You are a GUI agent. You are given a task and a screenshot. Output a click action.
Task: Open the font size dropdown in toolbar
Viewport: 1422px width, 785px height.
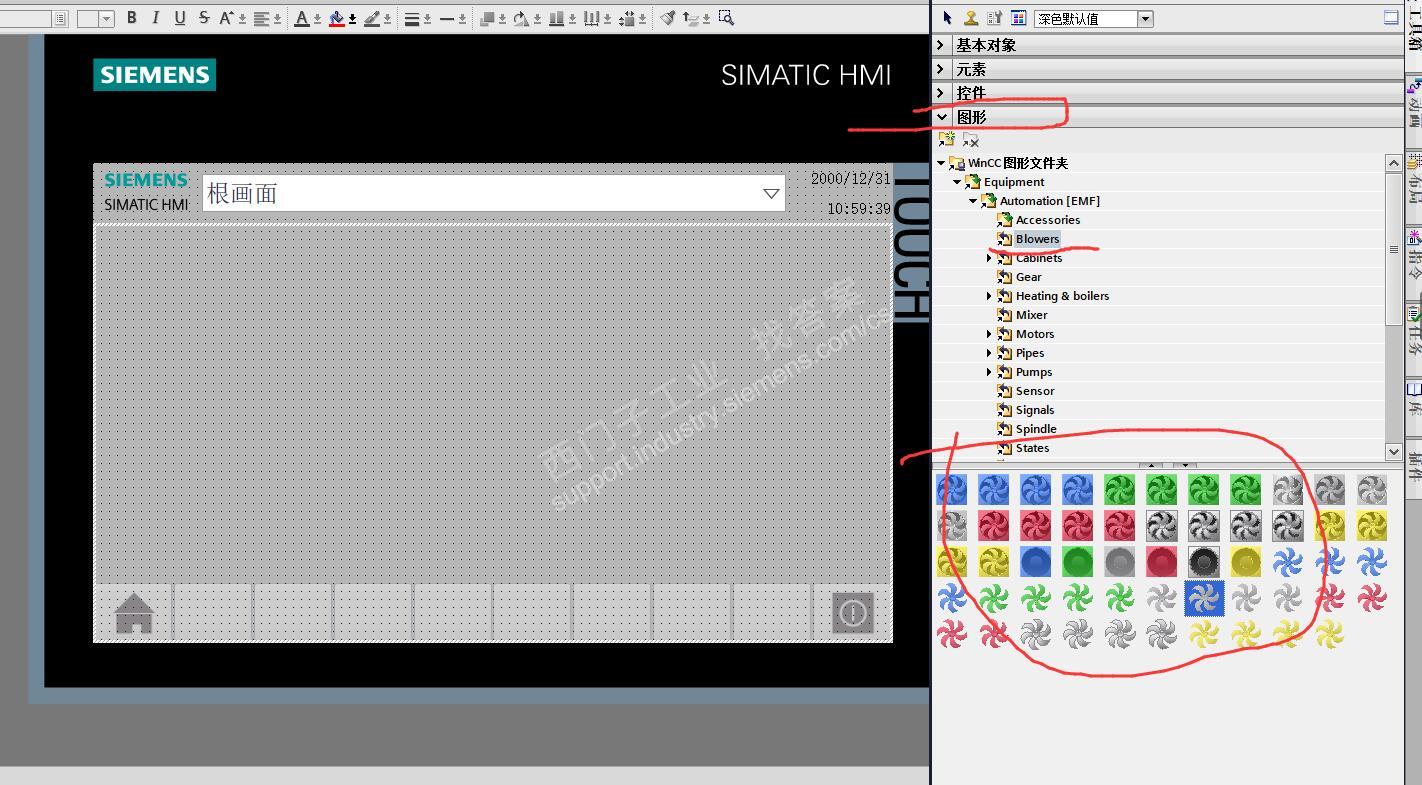pyautogui.click(x=106, y=19)
